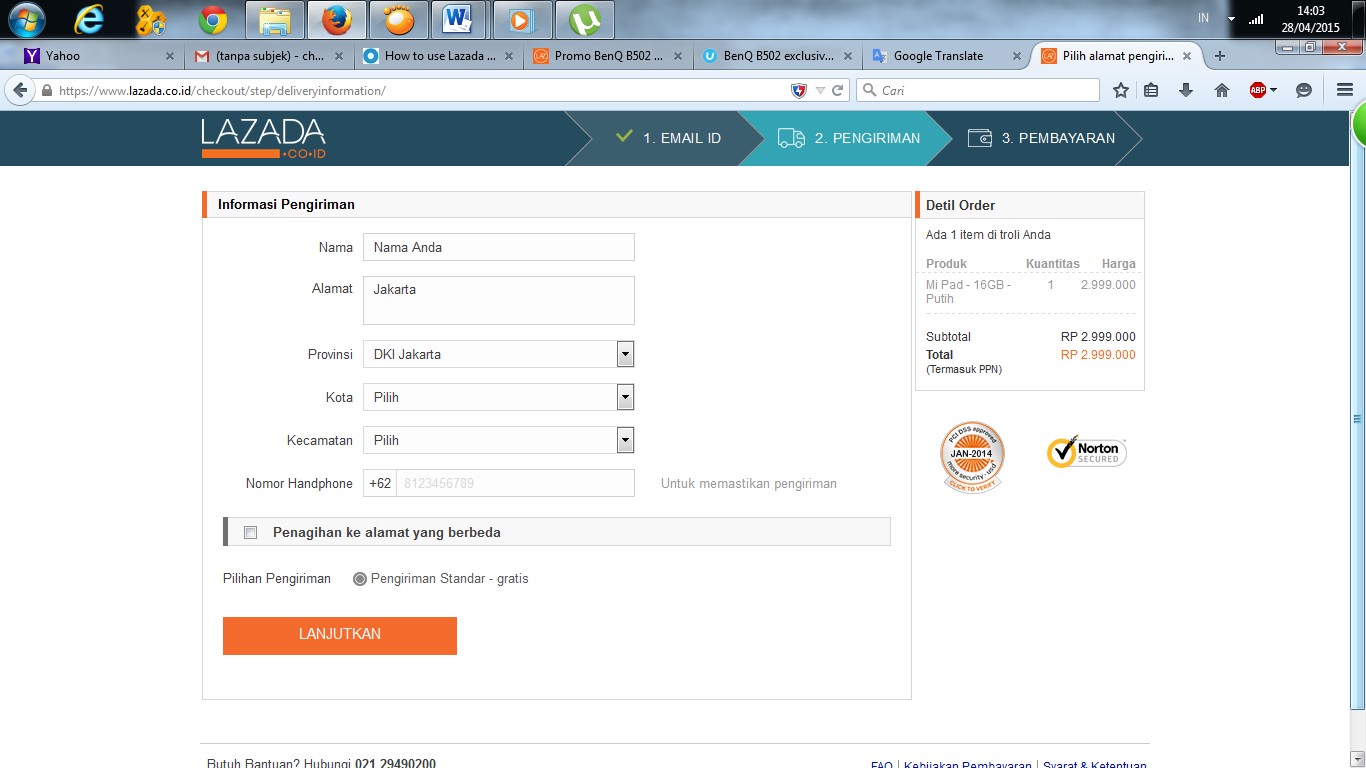Enable Penagihan ke alamat yang berbeda checkbox
1366x768 pixels.
pos(251,532)
